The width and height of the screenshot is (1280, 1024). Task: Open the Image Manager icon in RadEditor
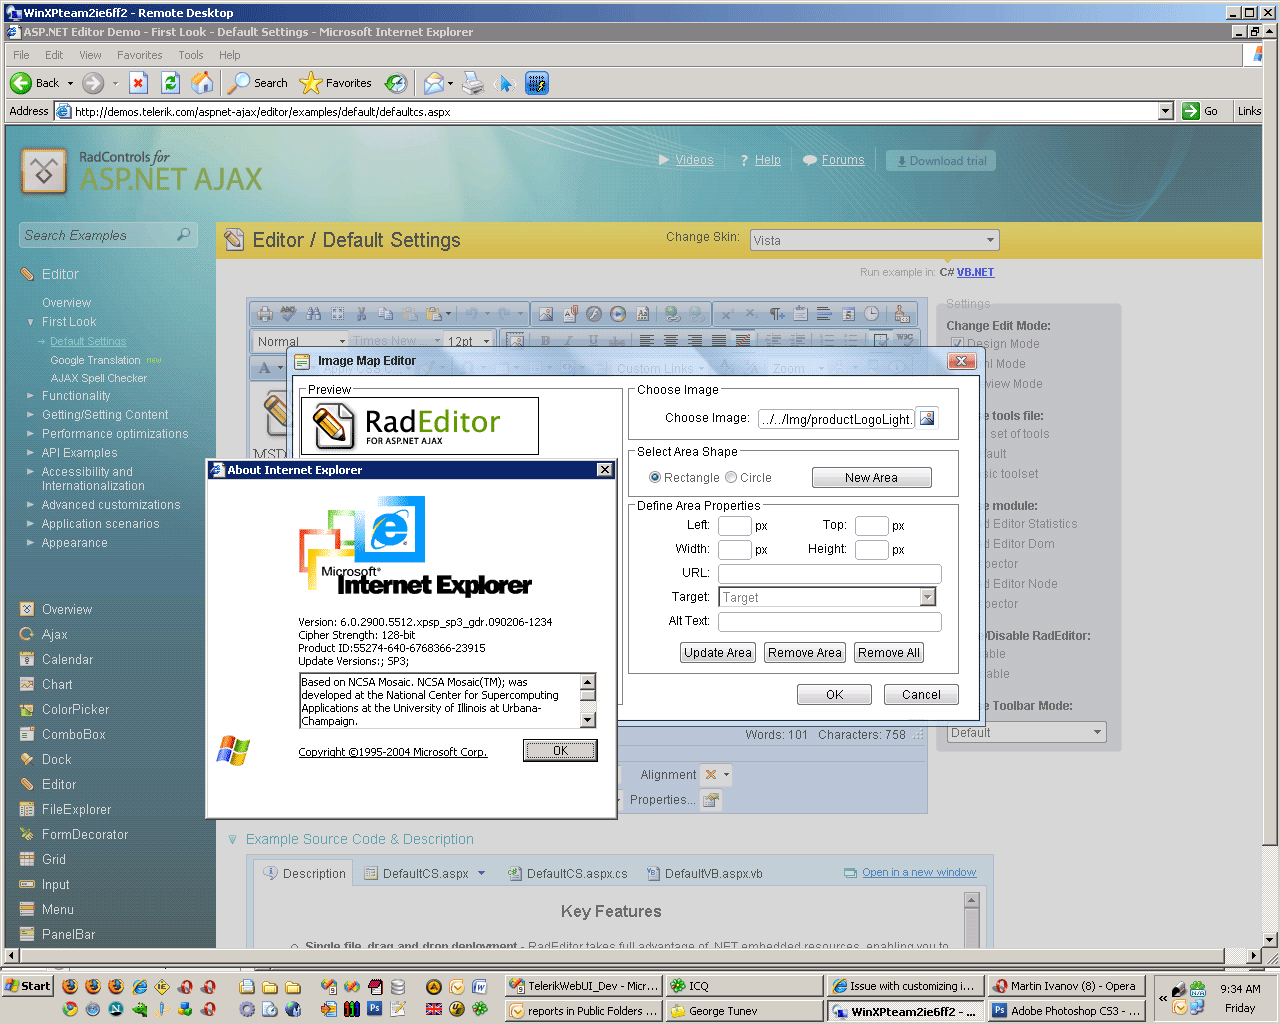click(546, 314)
